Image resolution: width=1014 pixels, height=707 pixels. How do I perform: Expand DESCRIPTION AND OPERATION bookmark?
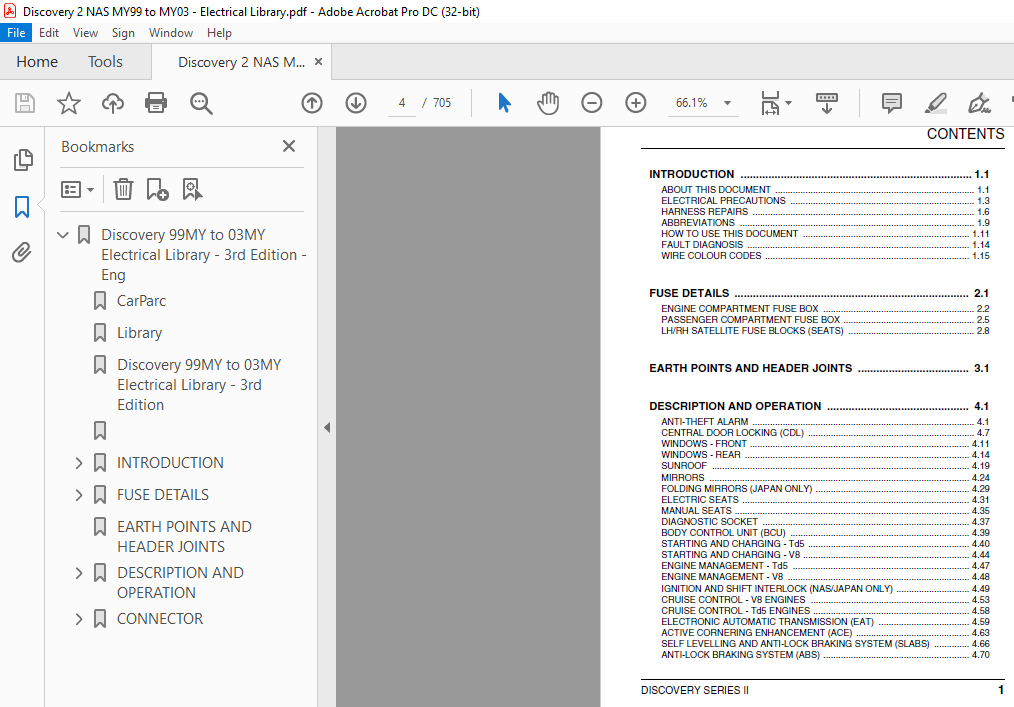click(x=79, y=573)
